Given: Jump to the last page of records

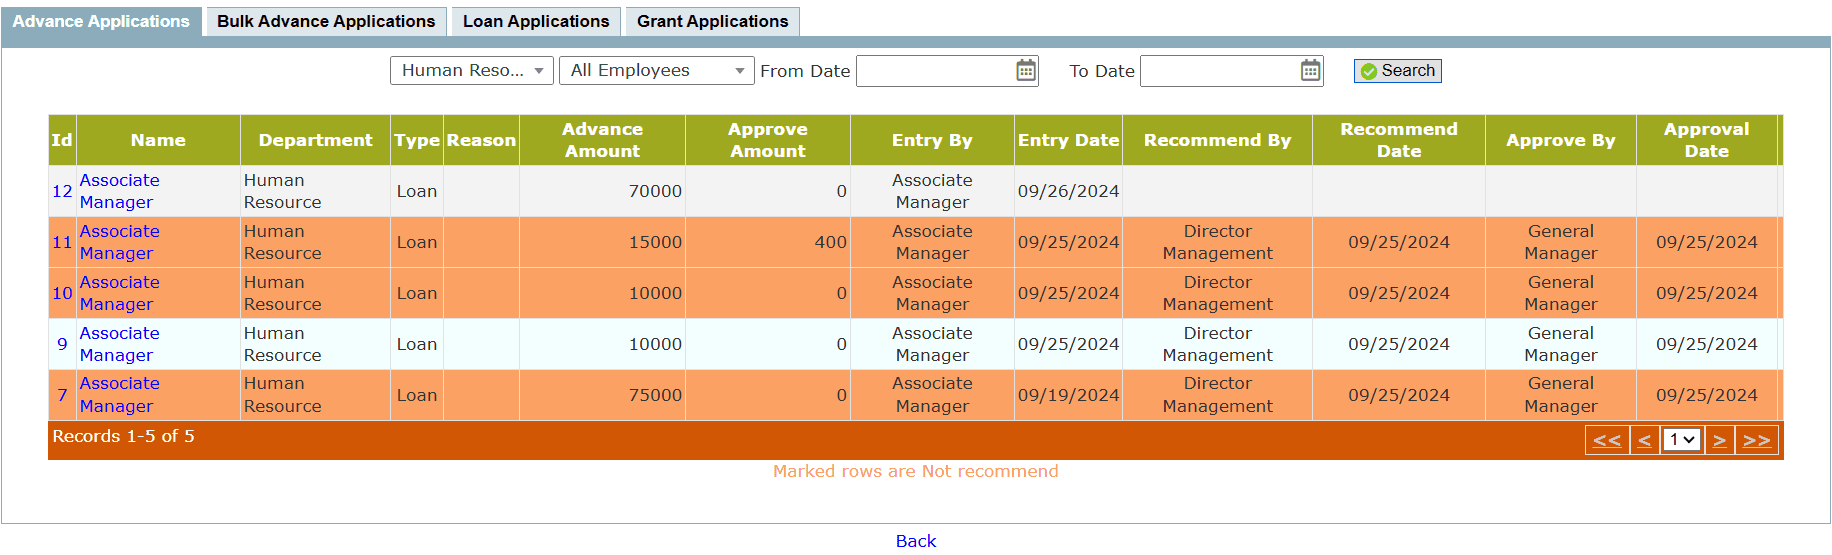Looking at the screenshot, I should (1756, 440).
